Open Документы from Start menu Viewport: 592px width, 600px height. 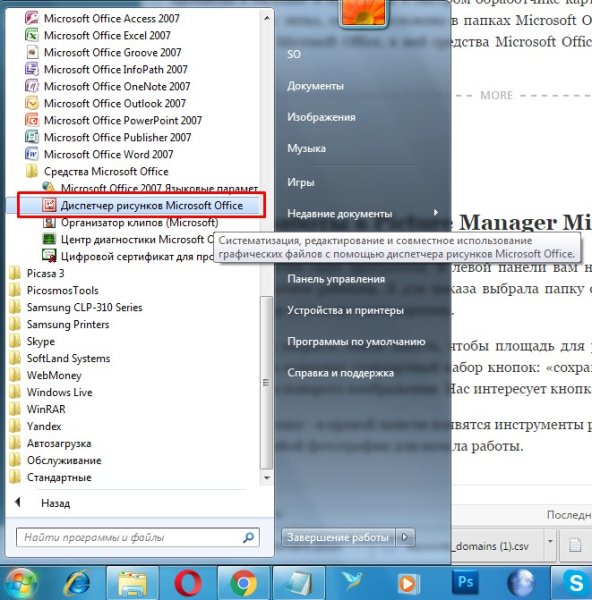coord(315,86)
